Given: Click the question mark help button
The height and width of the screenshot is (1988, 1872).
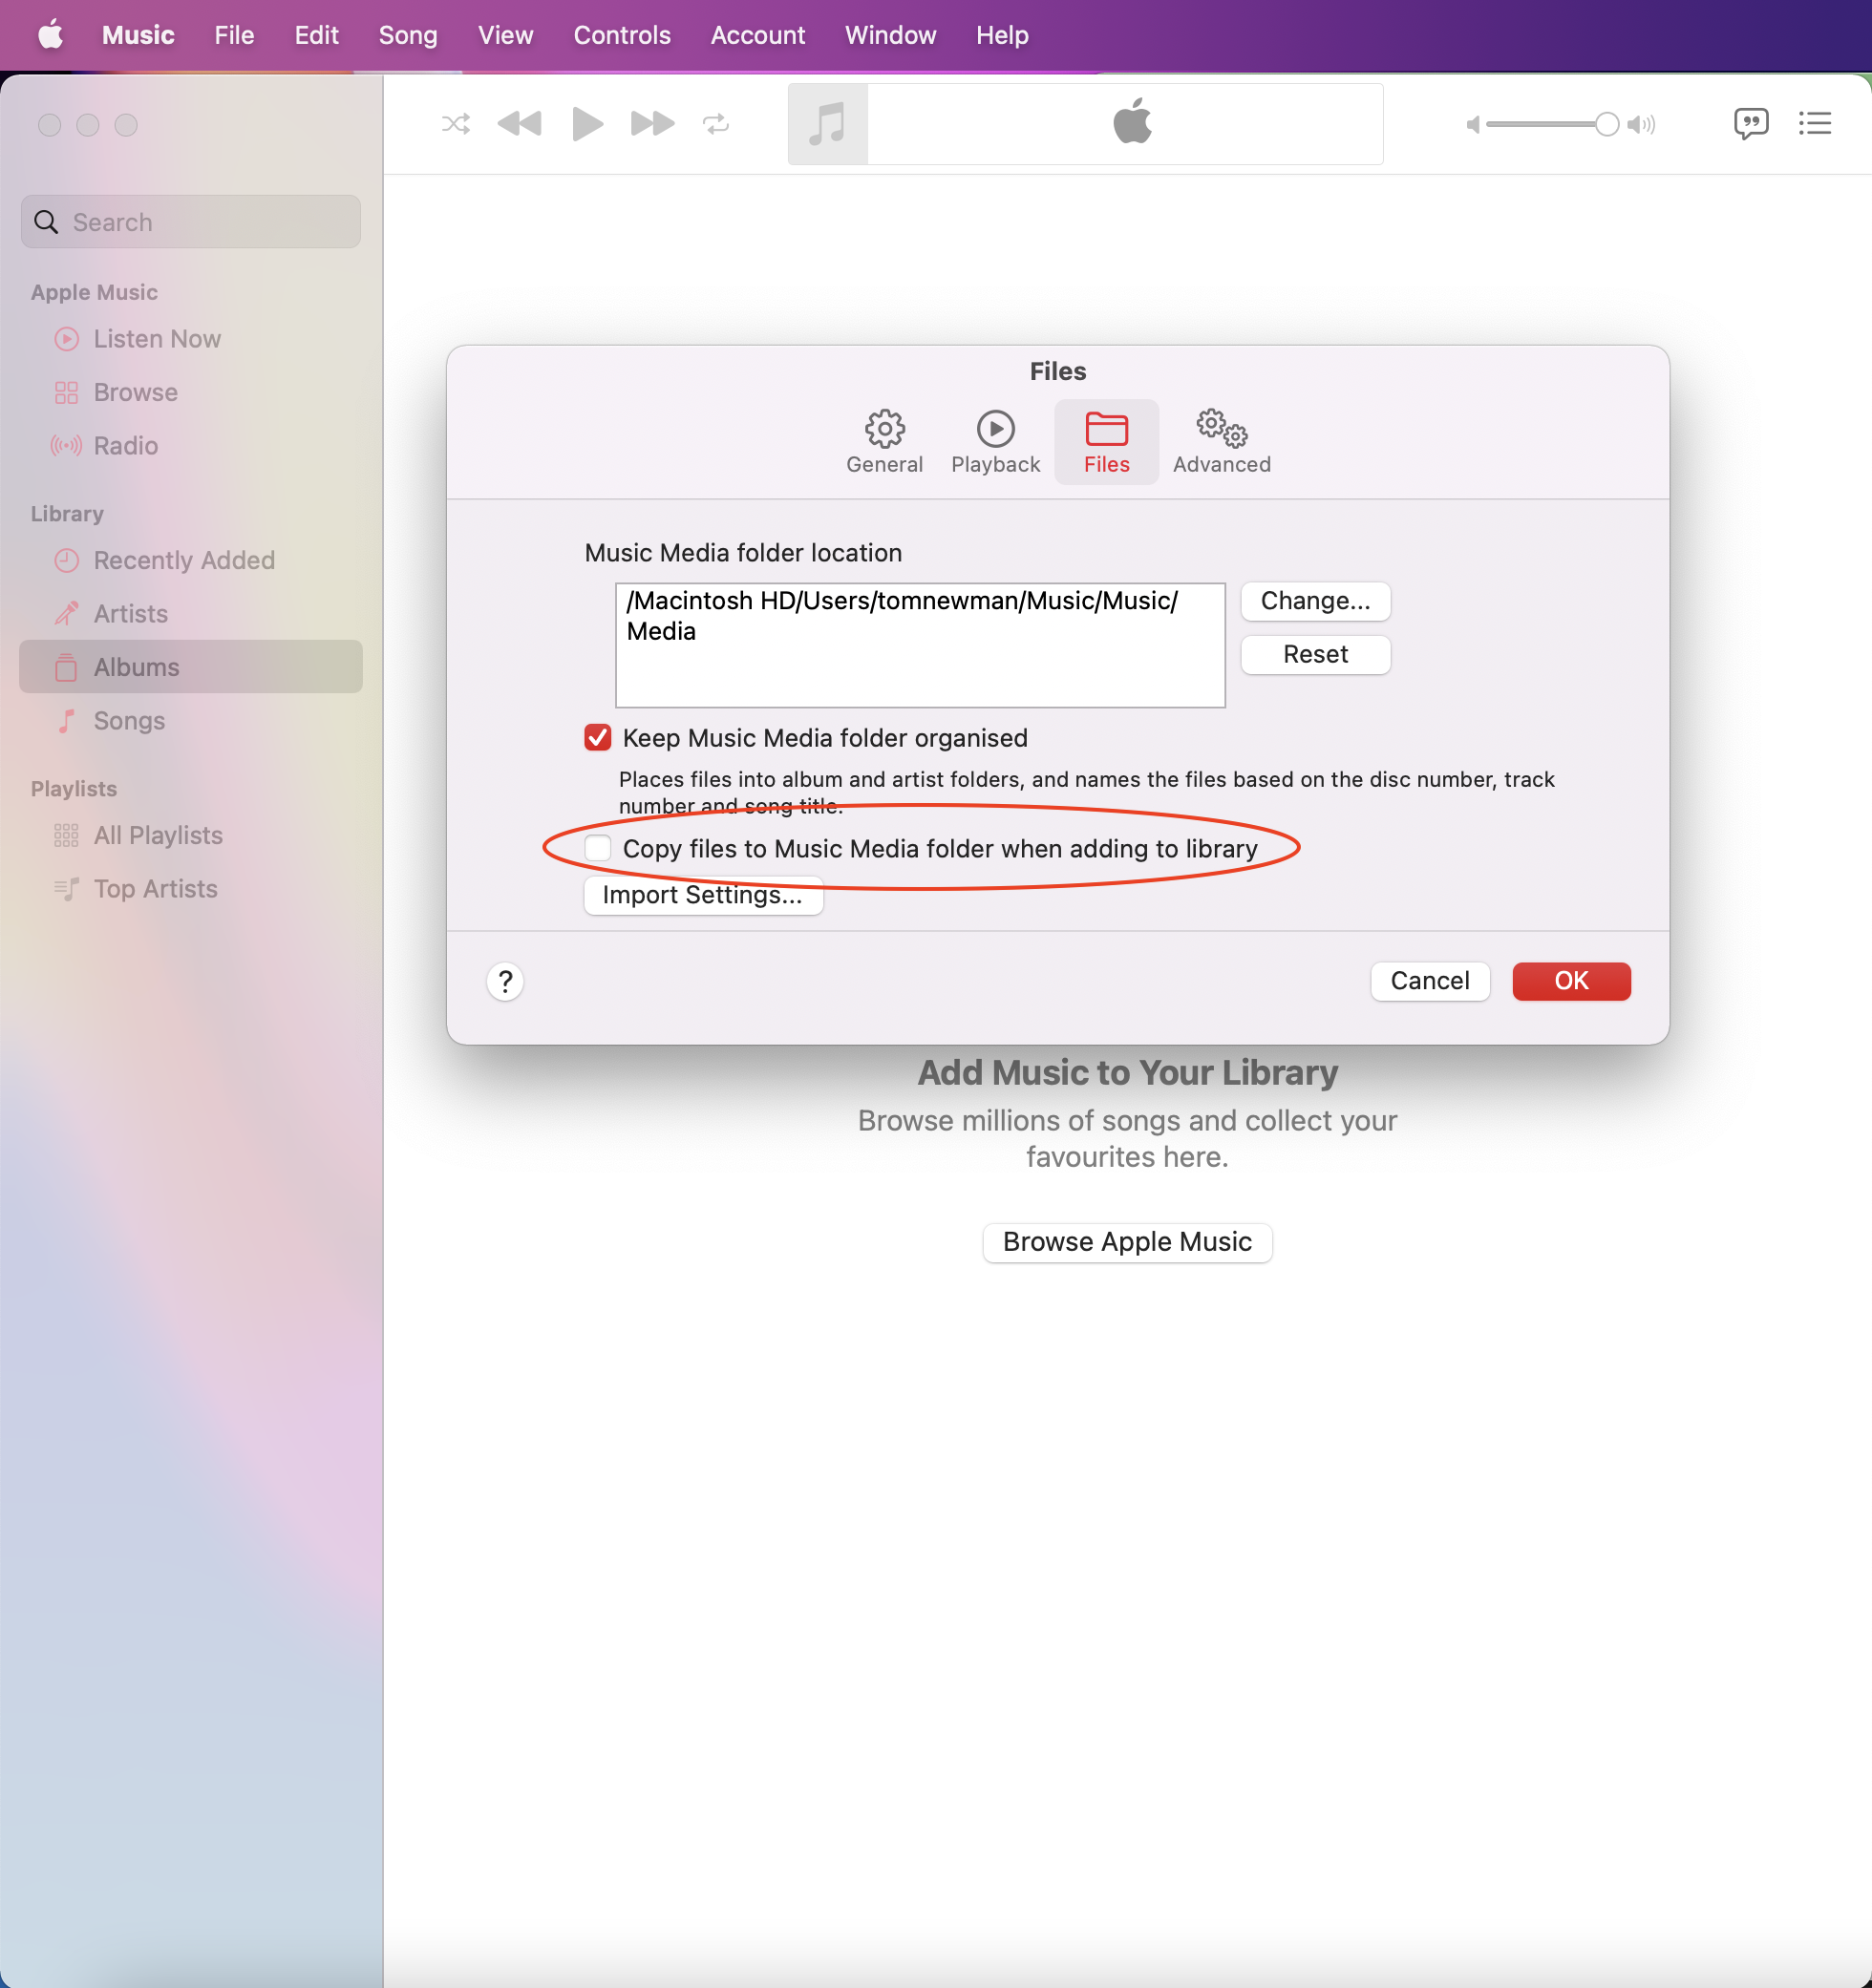Looking at the screenshot, I should click(x=505, y=982).
